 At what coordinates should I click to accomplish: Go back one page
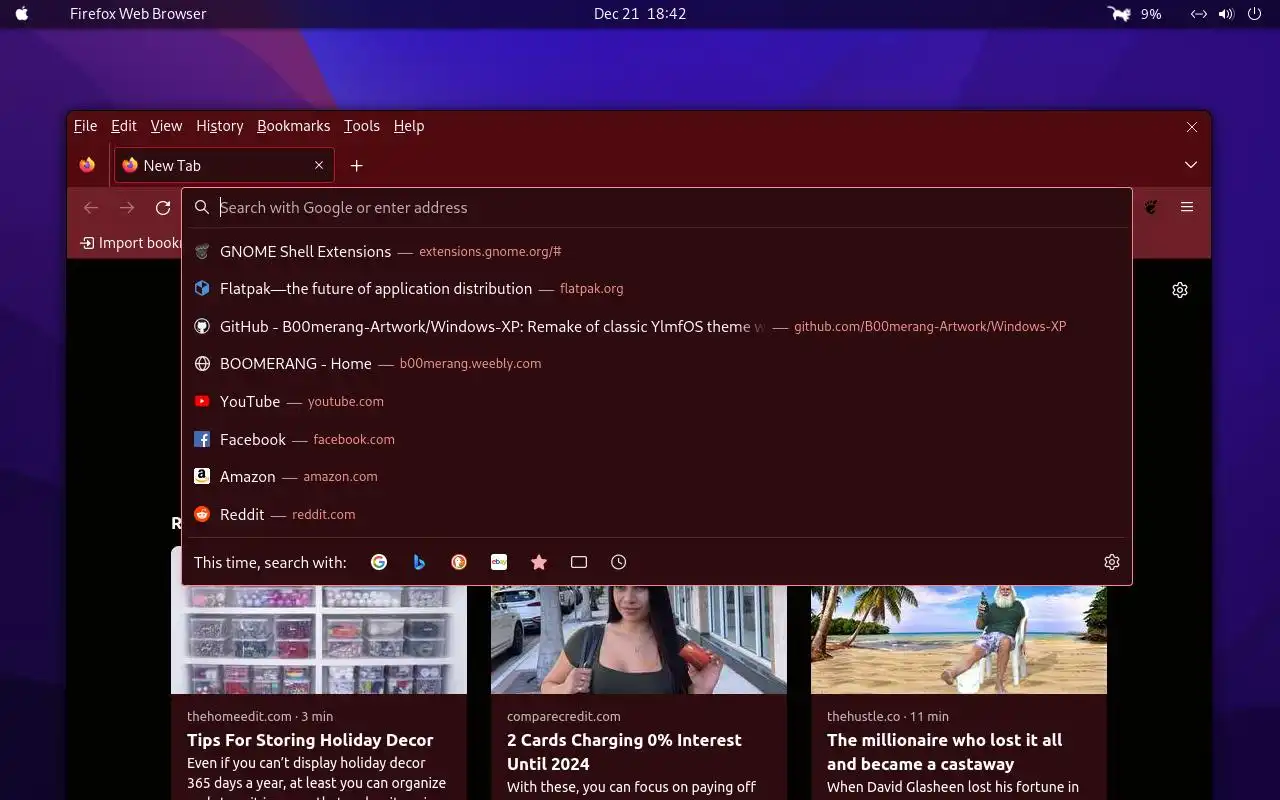[91, 207]
